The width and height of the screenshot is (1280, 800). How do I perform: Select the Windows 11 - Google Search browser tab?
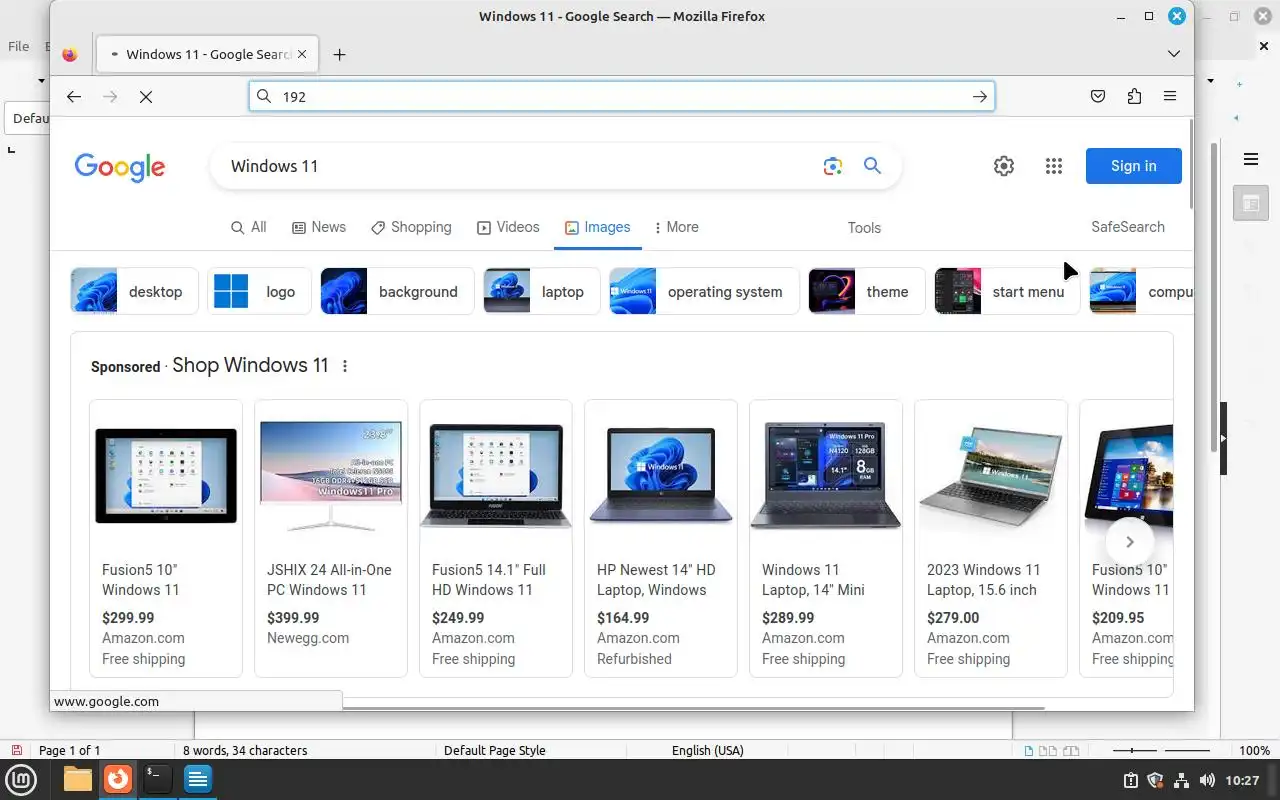point(207,54)
